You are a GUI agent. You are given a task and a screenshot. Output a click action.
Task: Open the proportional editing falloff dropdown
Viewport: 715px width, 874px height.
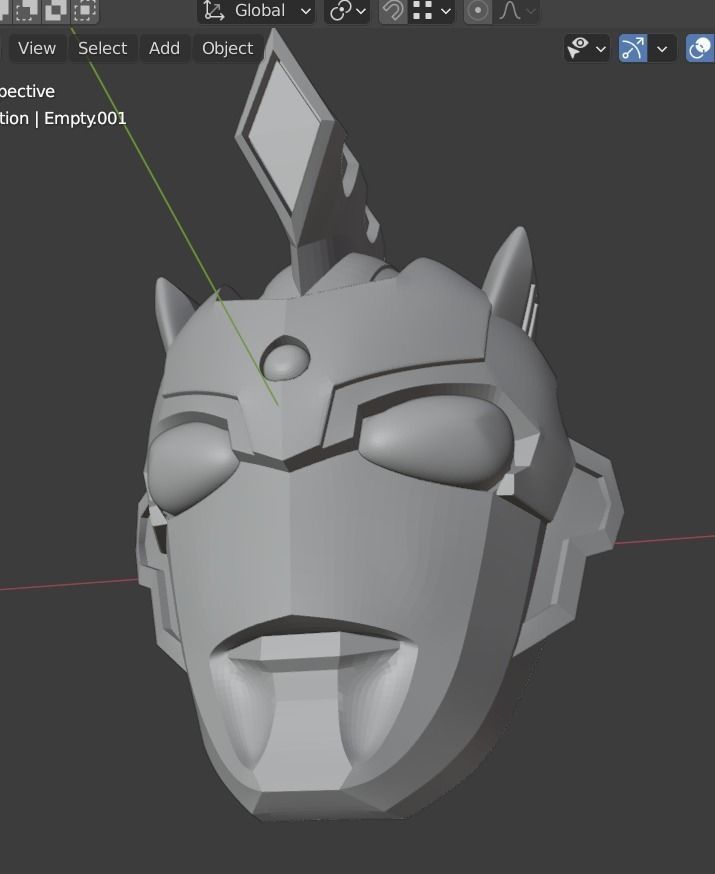[516, 11]
